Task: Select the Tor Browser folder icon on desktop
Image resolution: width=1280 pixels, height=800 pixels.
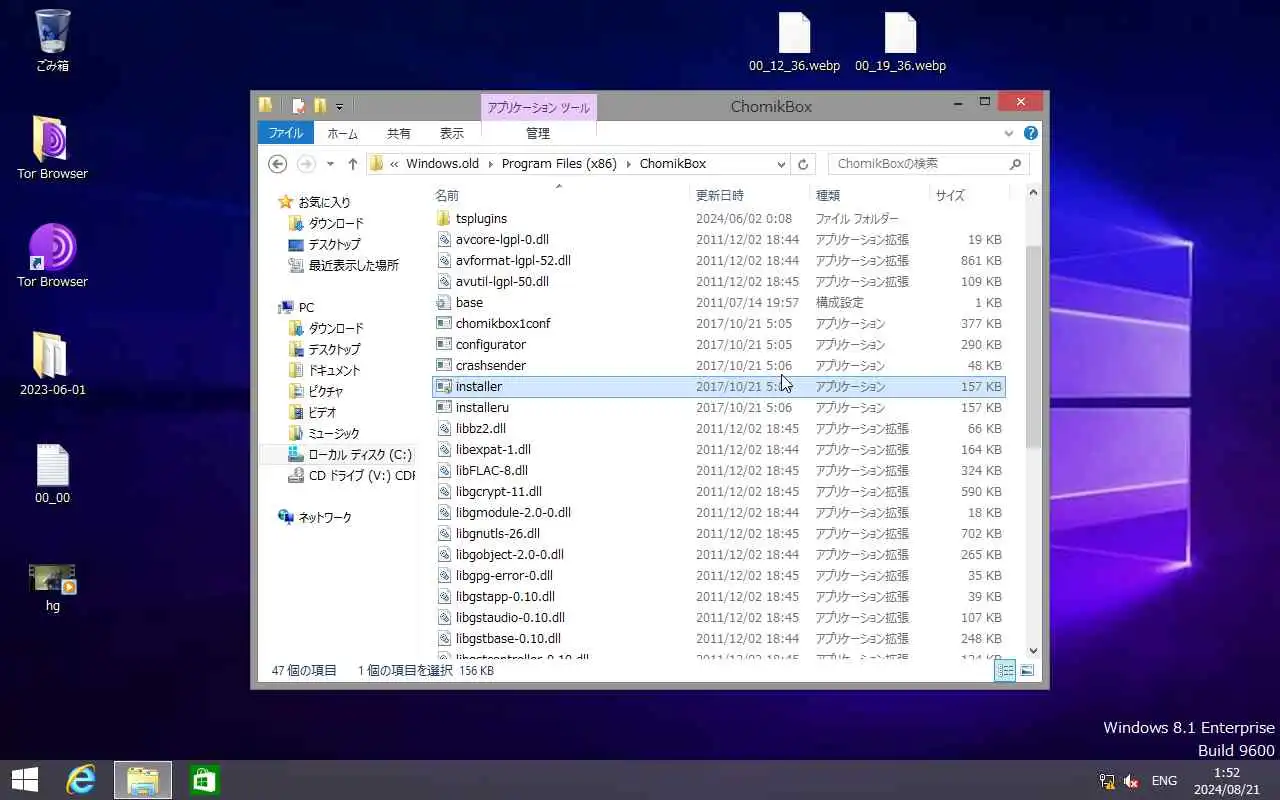Action: pyautogui.click(x=52, y=148)
